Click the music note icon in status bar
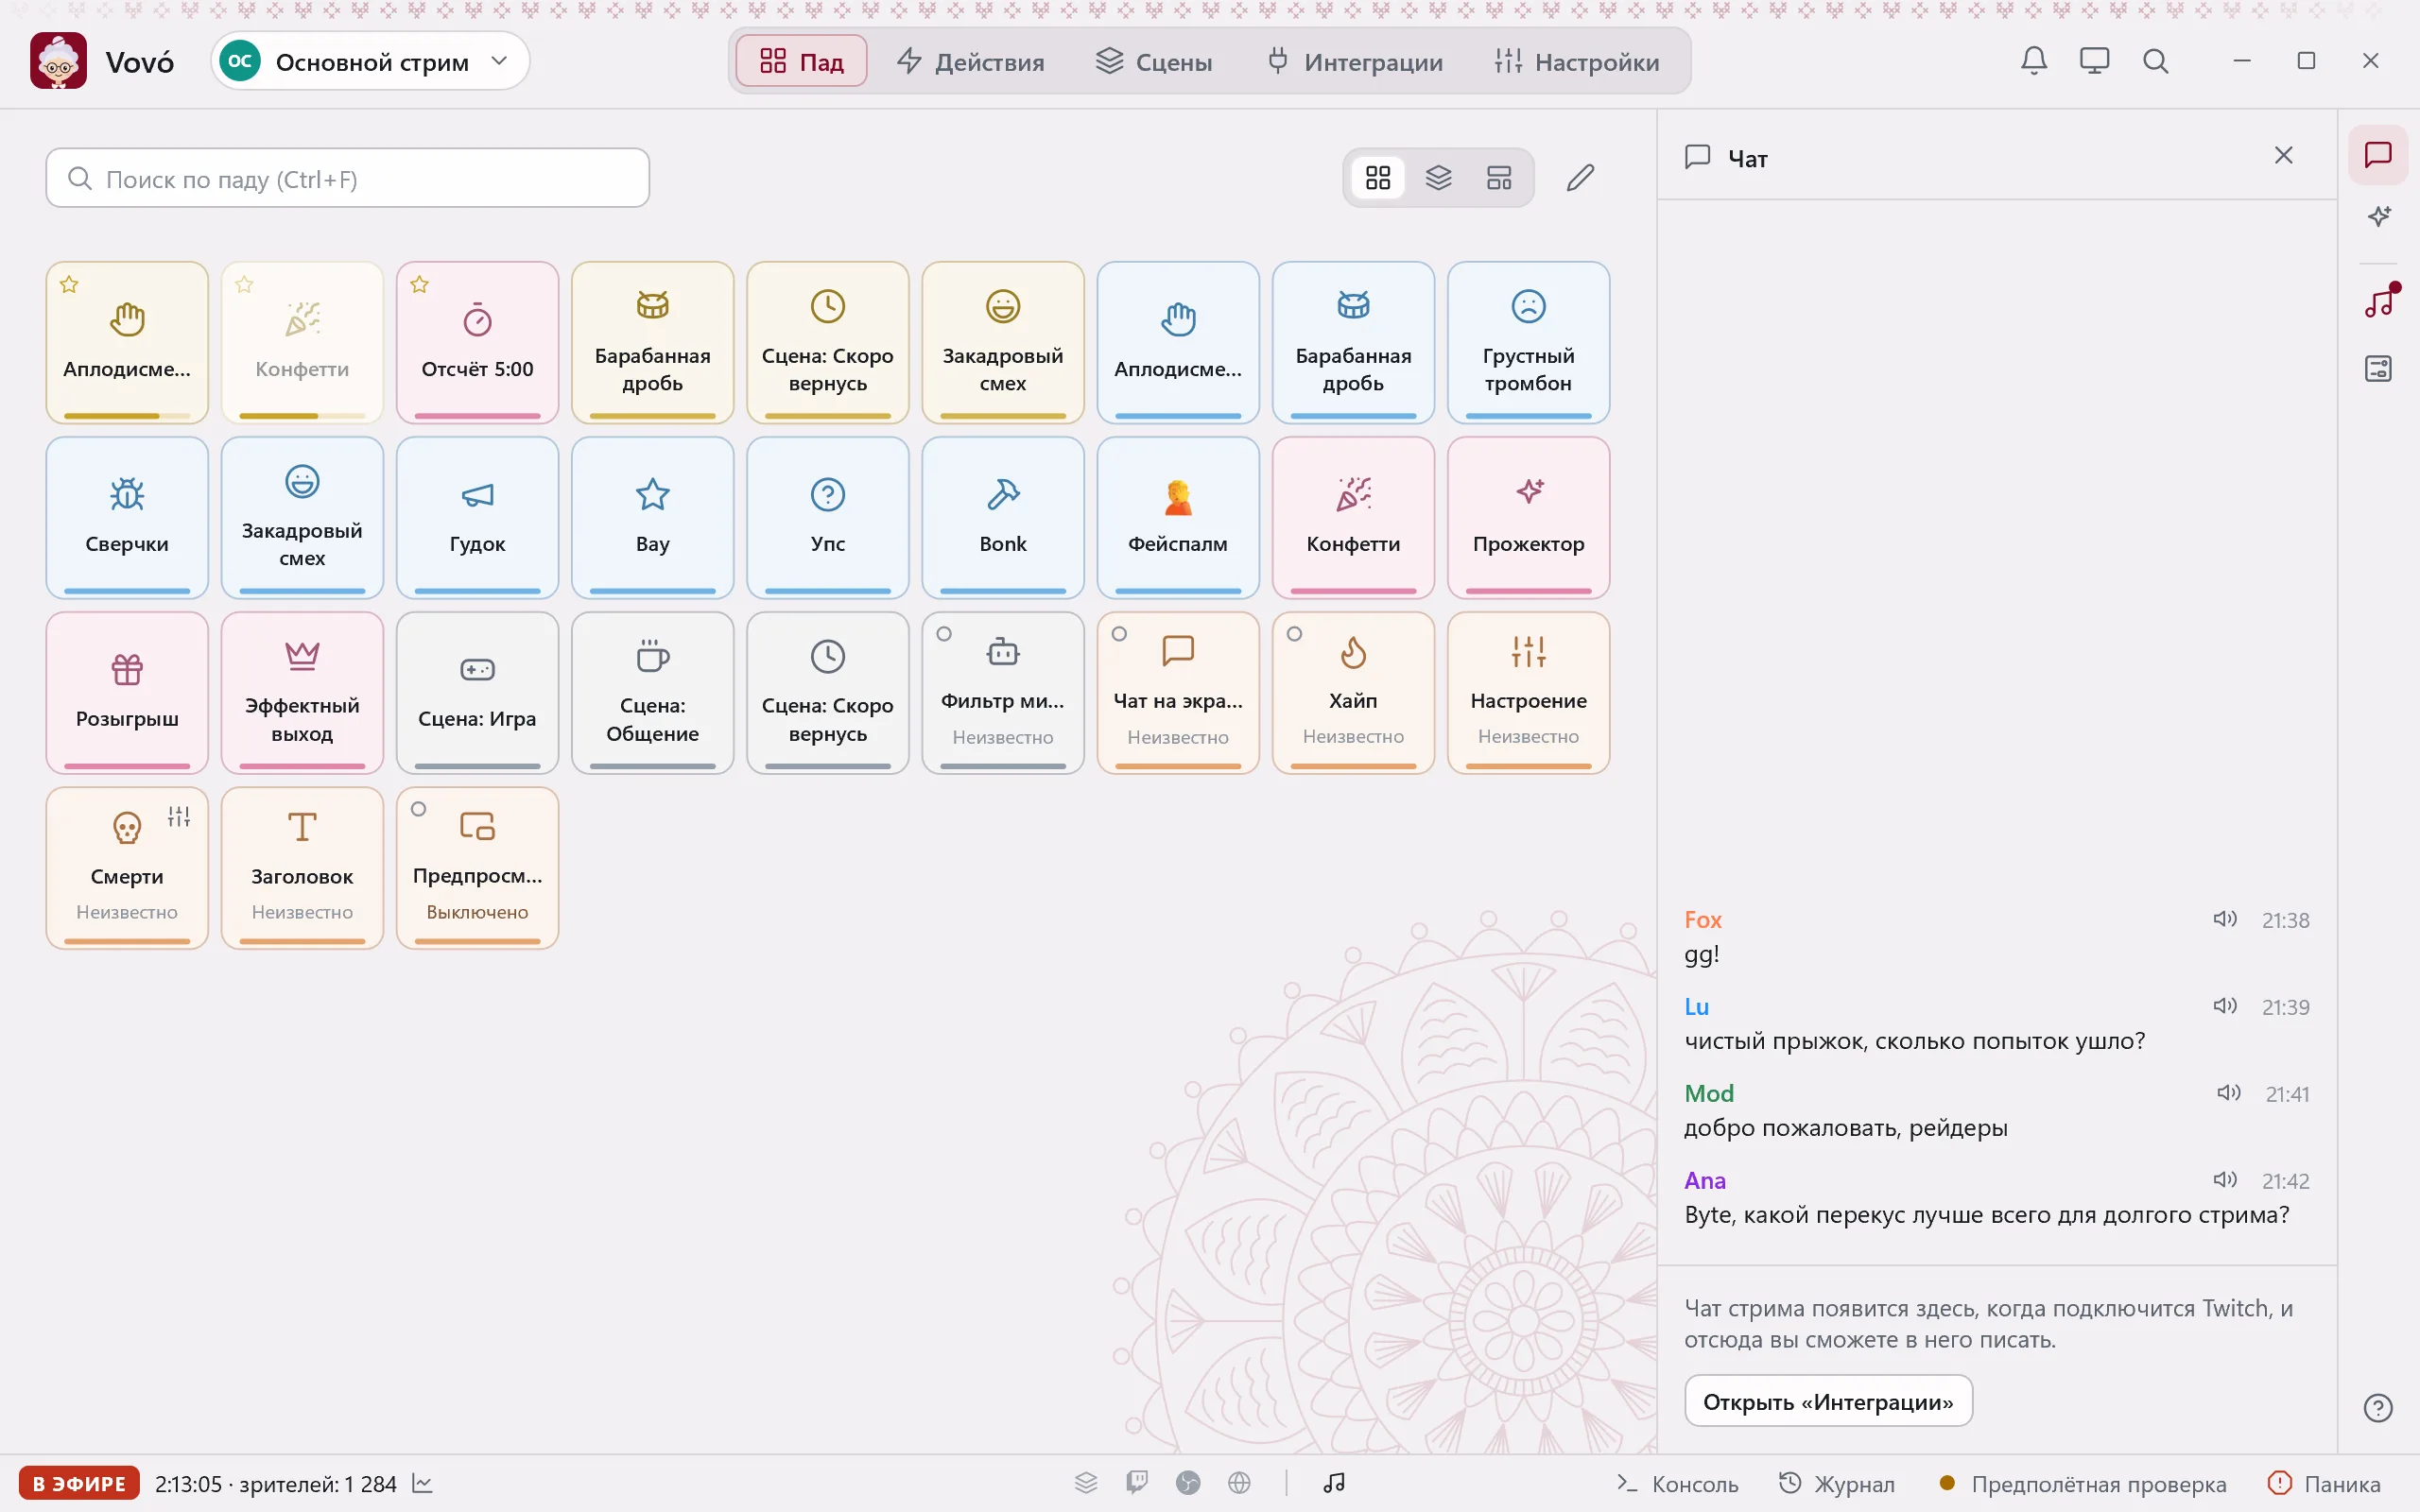 point(1334,1483)
